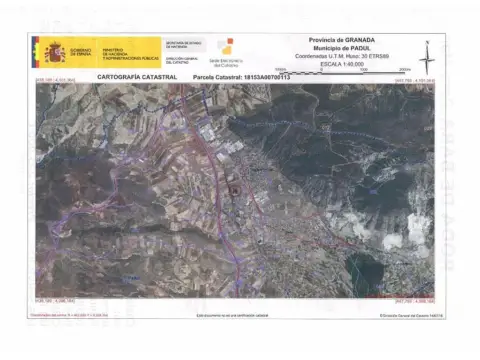Click 'Este documento no es una certificación catastral'
Viewport: 480px width, 360px height.
[232, 315]
